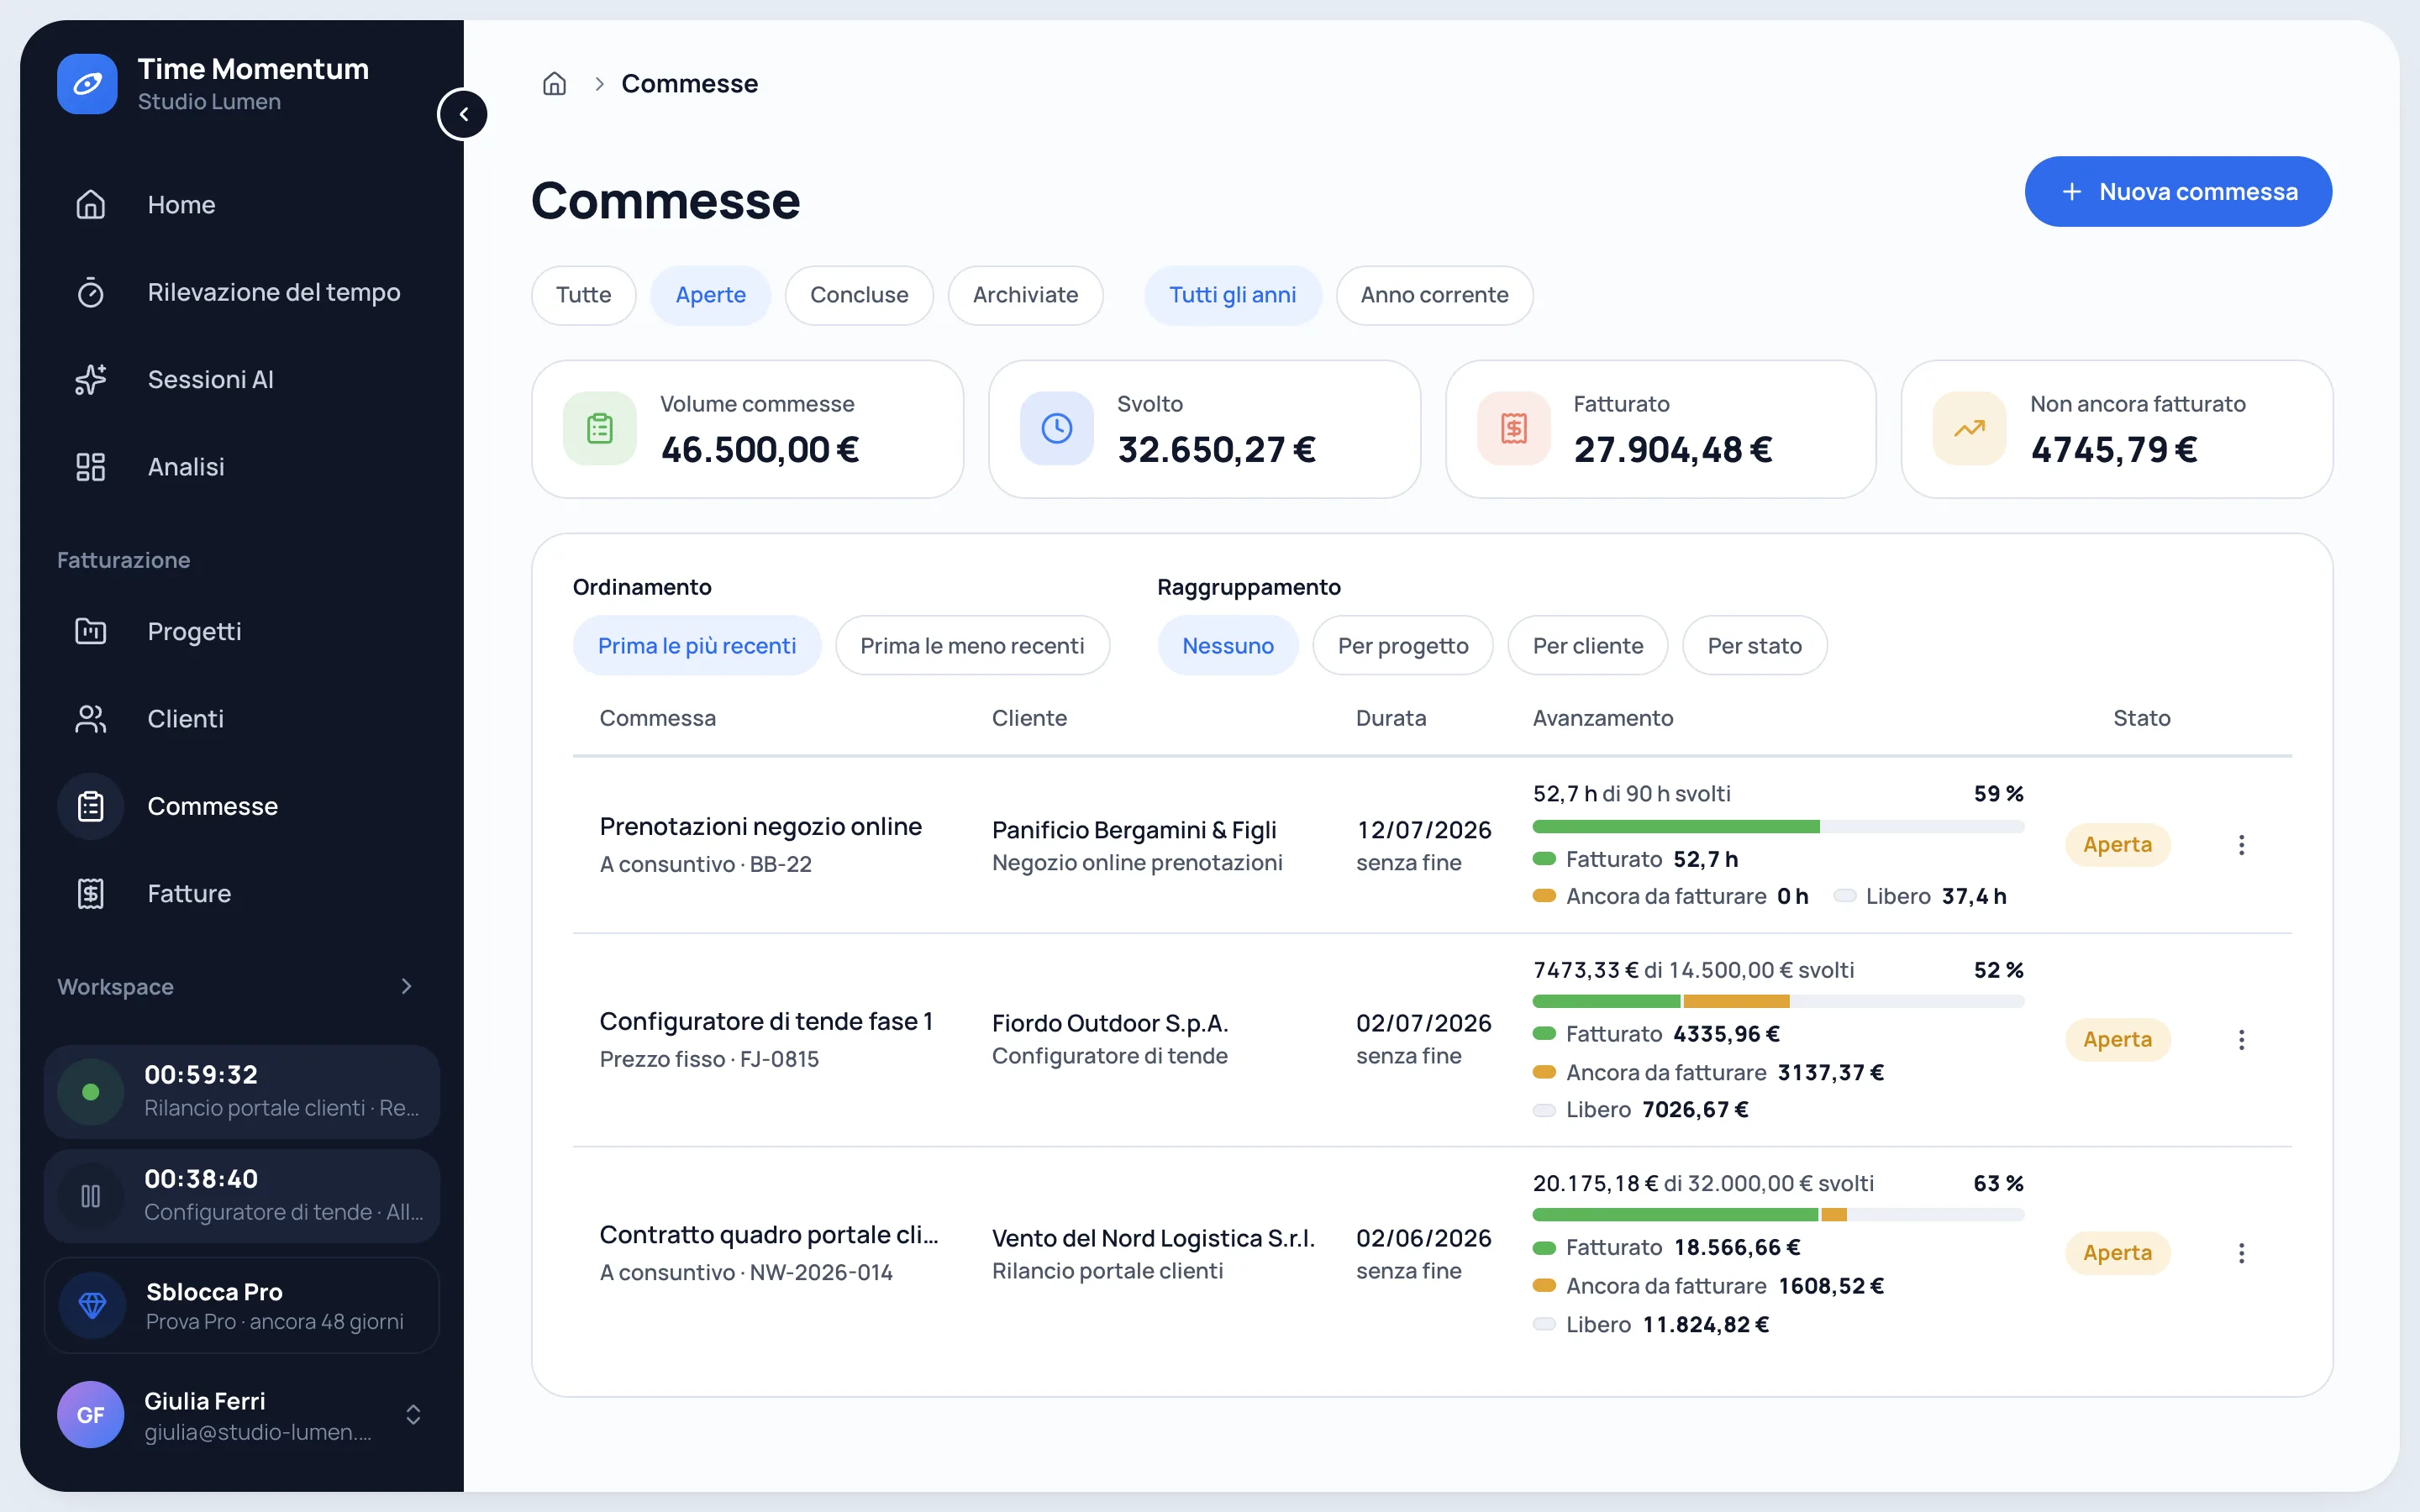The width and height of the screenshot is (2420, 1512).
Task: Click the Fatturato receipt icon
Action: 1514,429
